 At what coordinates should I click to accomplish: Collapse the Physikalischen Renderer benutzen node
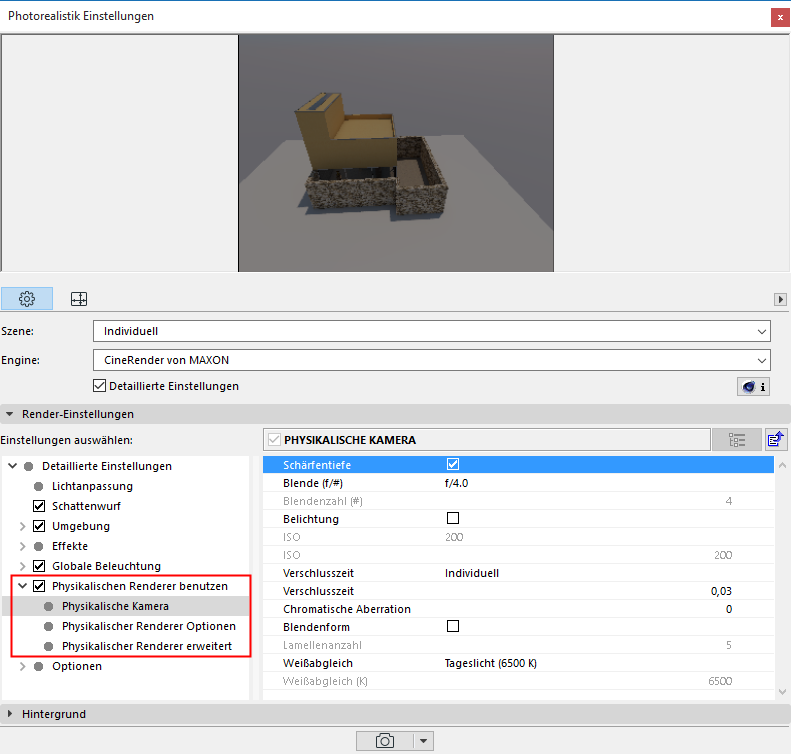click(23, 586)
